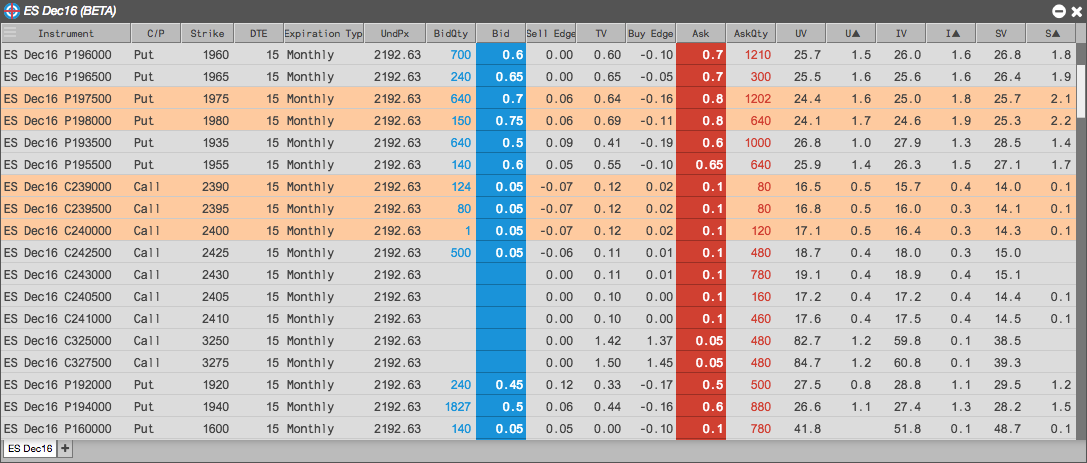1087x463 pixels.
Task: Select instrument ES Dec16 C241000
Action: coord(58,319)
